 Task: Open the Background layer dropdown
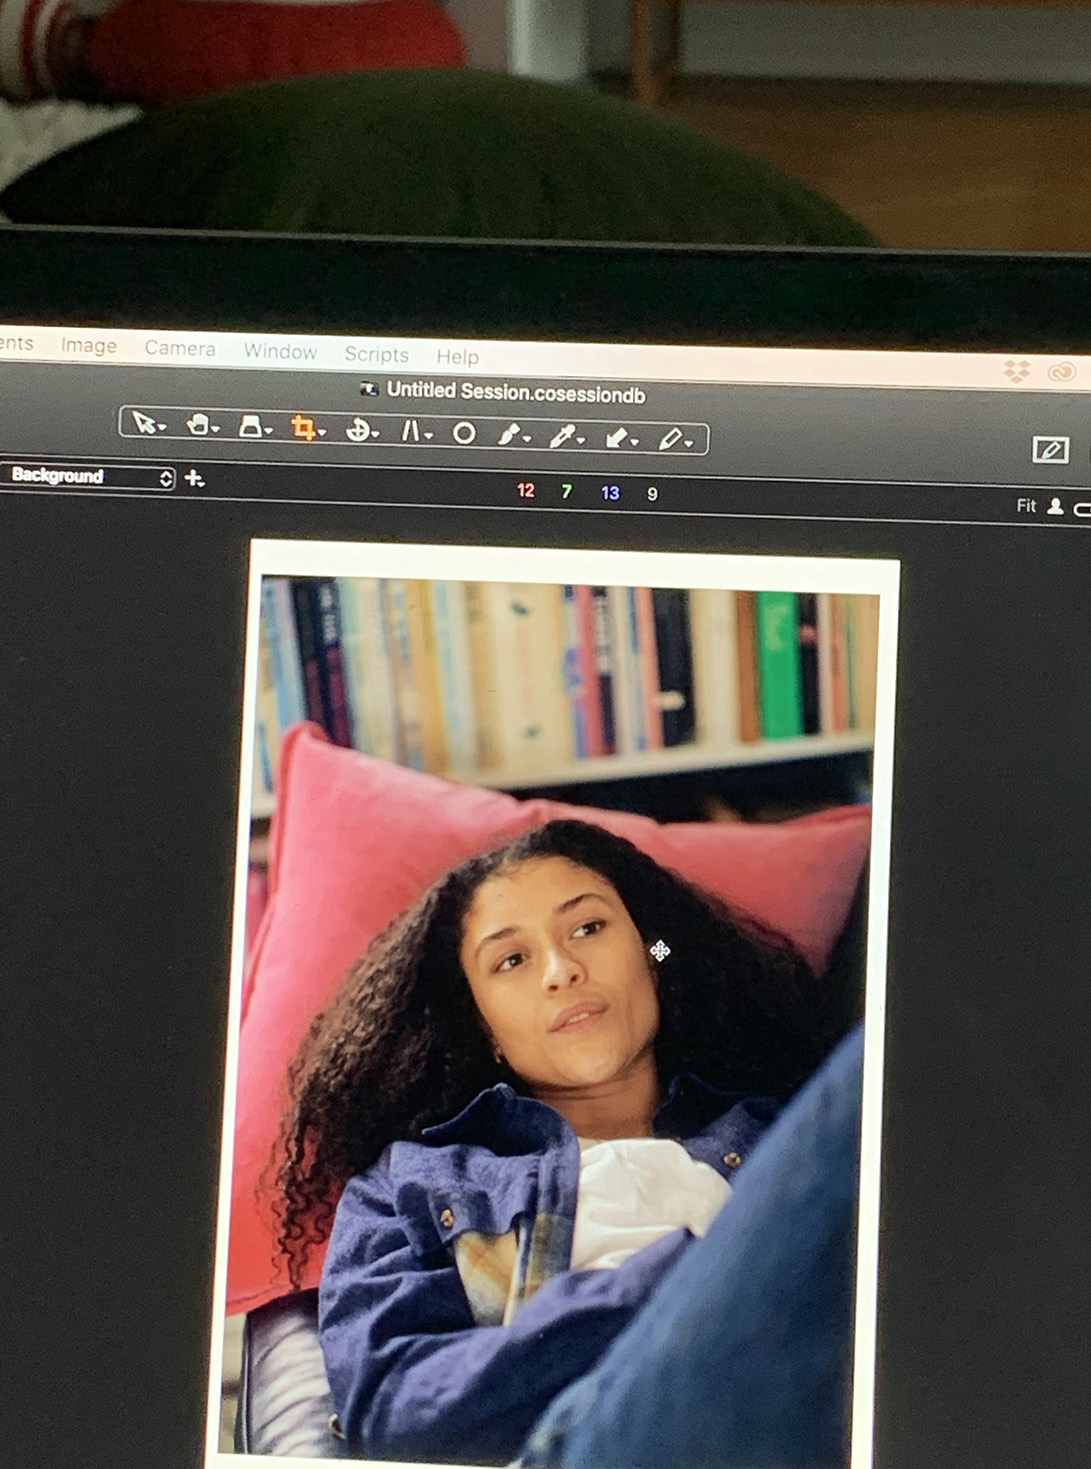pos(88,477)
